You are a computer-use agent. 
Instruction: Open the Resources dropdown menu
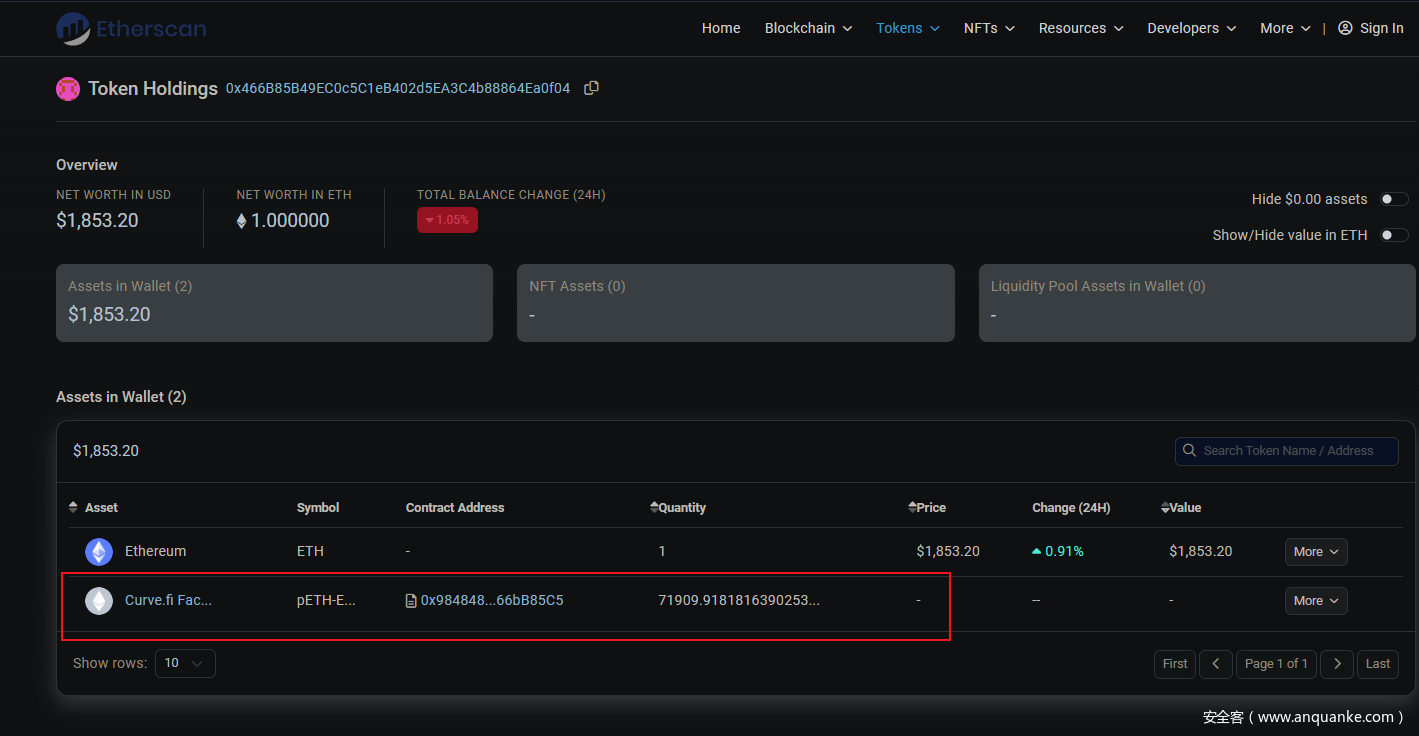[x=1081, y=28]
